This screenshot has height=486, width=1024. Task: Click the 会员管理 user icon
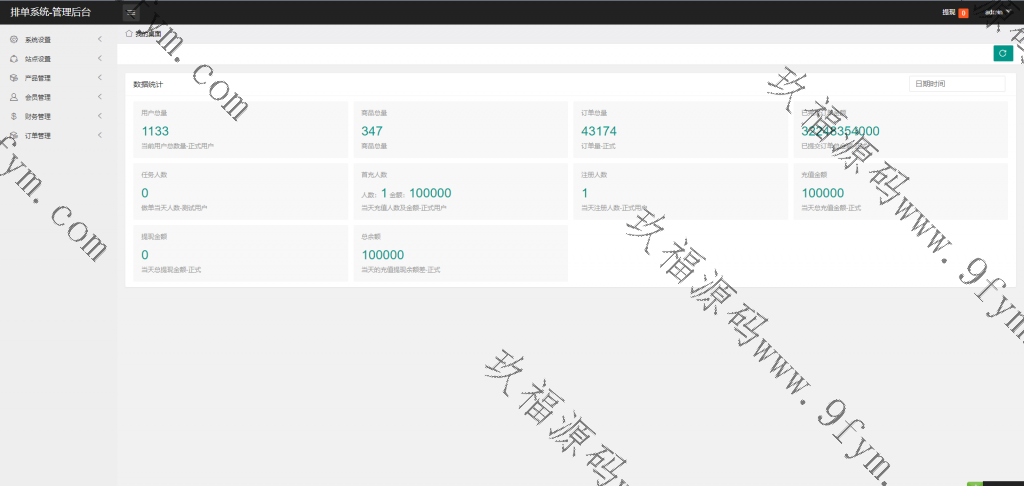coord(13,97)
